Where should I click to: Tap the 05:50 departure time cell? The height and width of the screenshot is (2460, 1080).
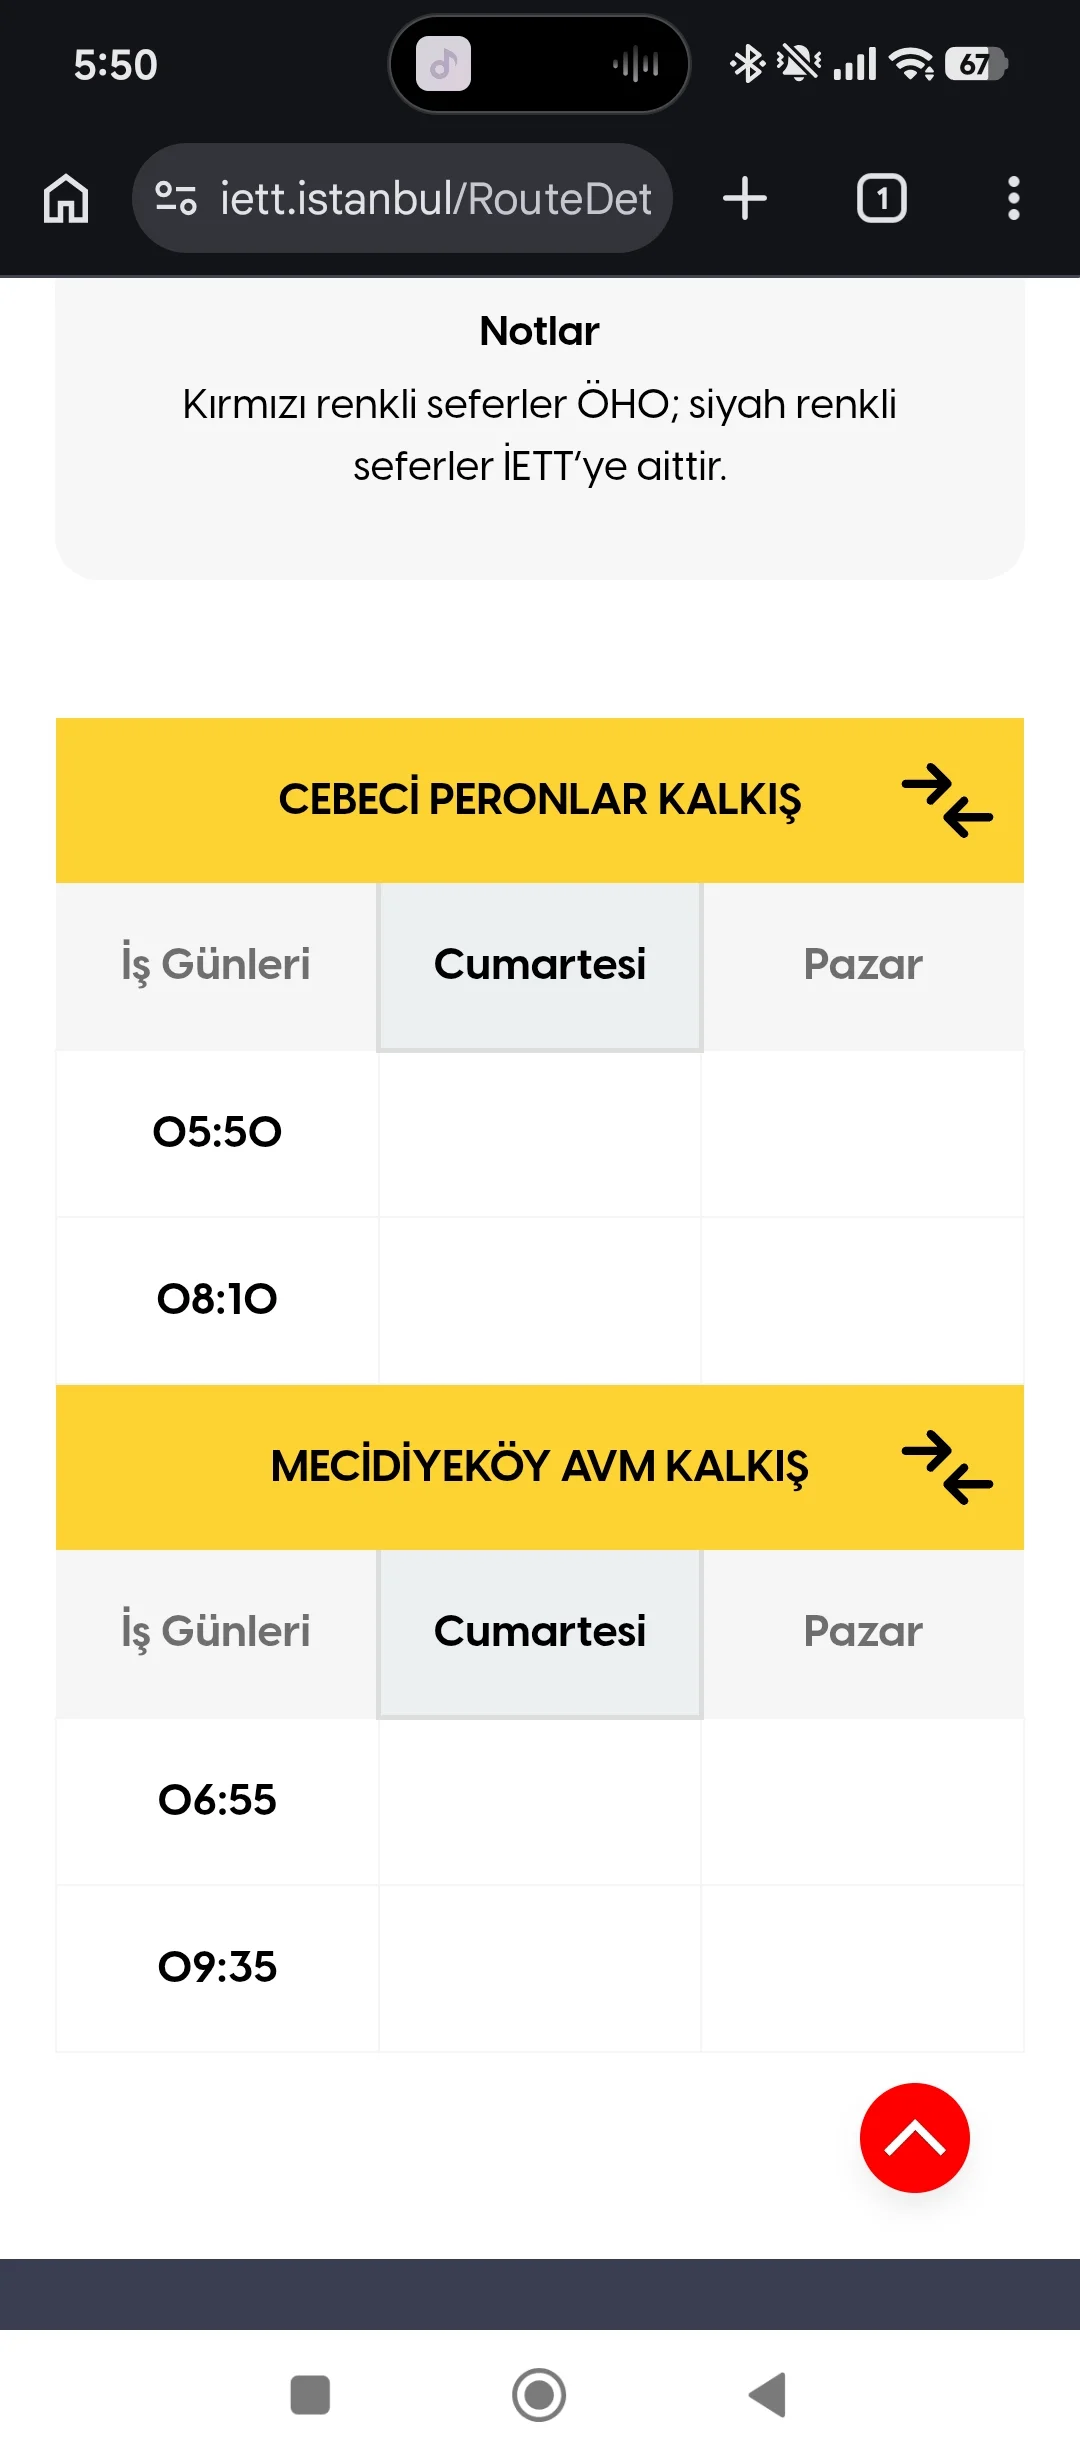(217, 1132)
